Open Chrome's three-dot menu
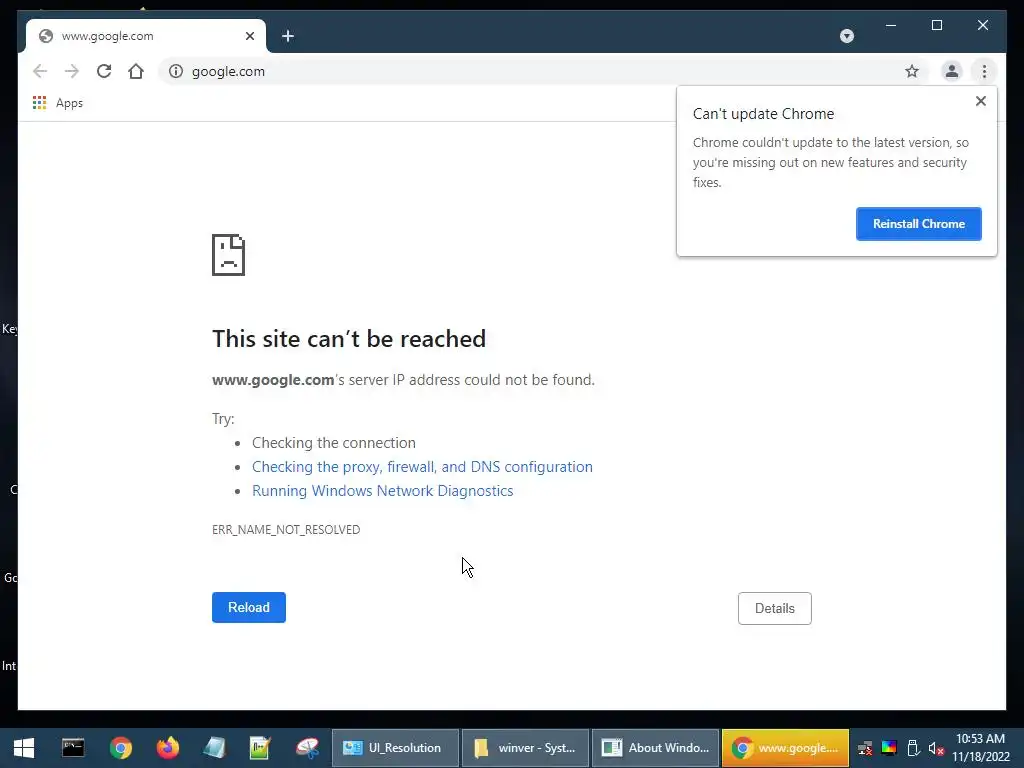Viewport: 1024px width, 768px height. click(x=984, y=71)
